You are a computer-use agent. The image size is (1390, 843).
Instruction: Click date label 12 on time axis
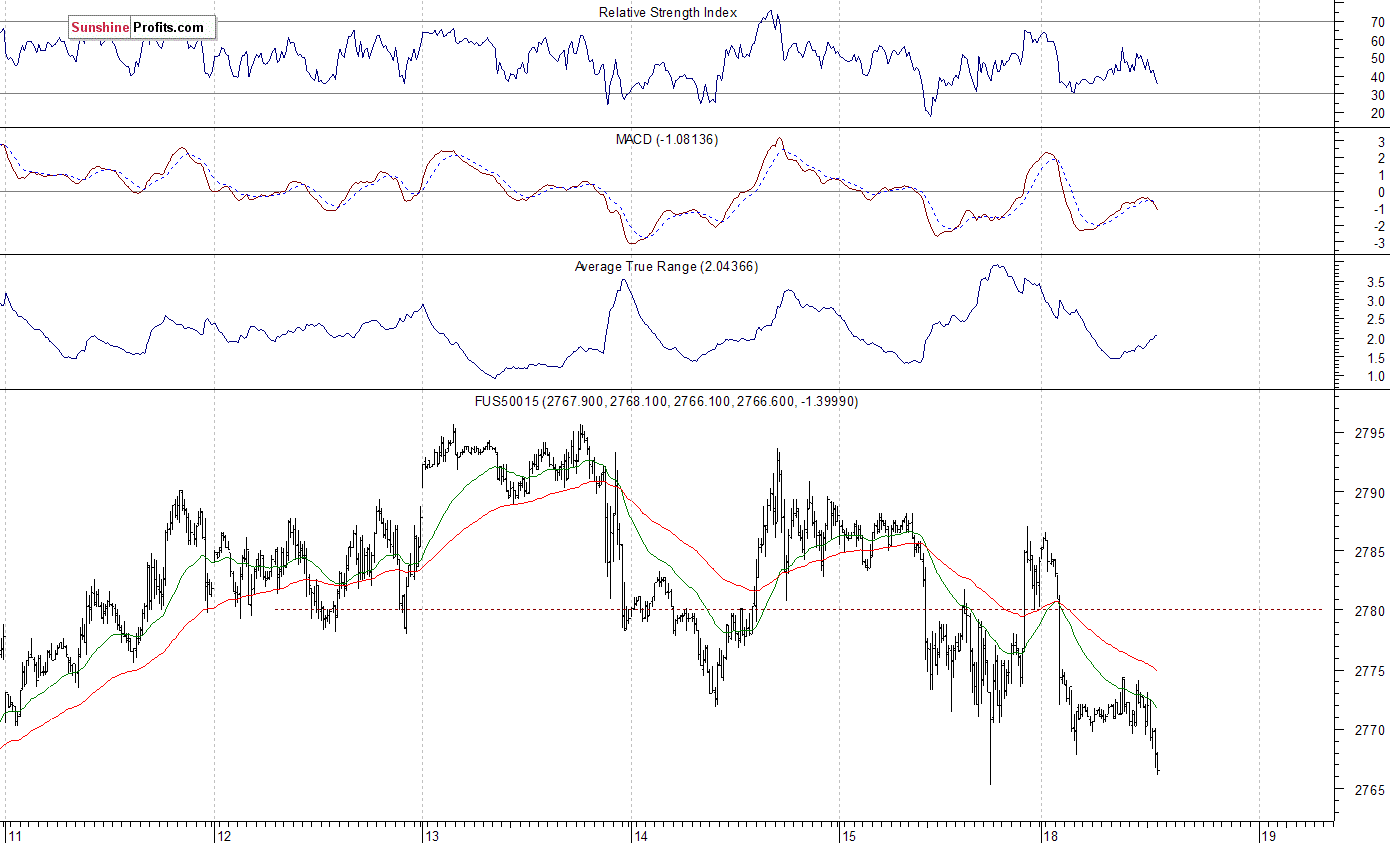coord(225,835)
